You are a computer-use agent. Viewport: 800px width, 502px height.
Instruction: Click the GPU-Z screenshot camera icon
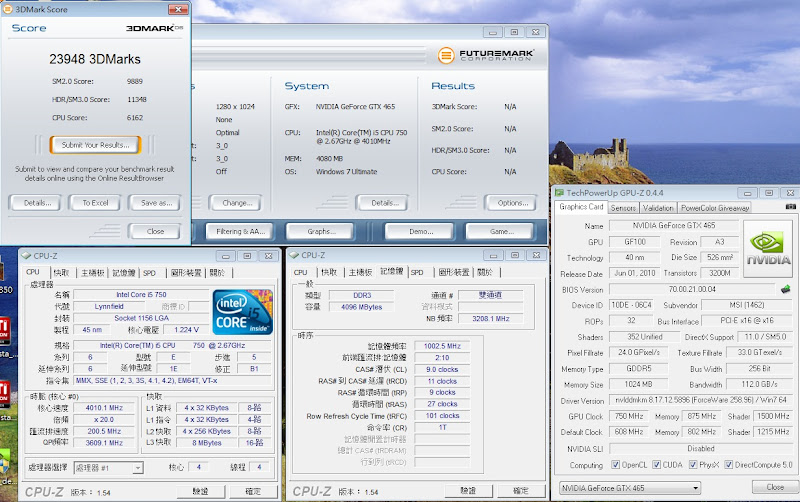(790, 207)
